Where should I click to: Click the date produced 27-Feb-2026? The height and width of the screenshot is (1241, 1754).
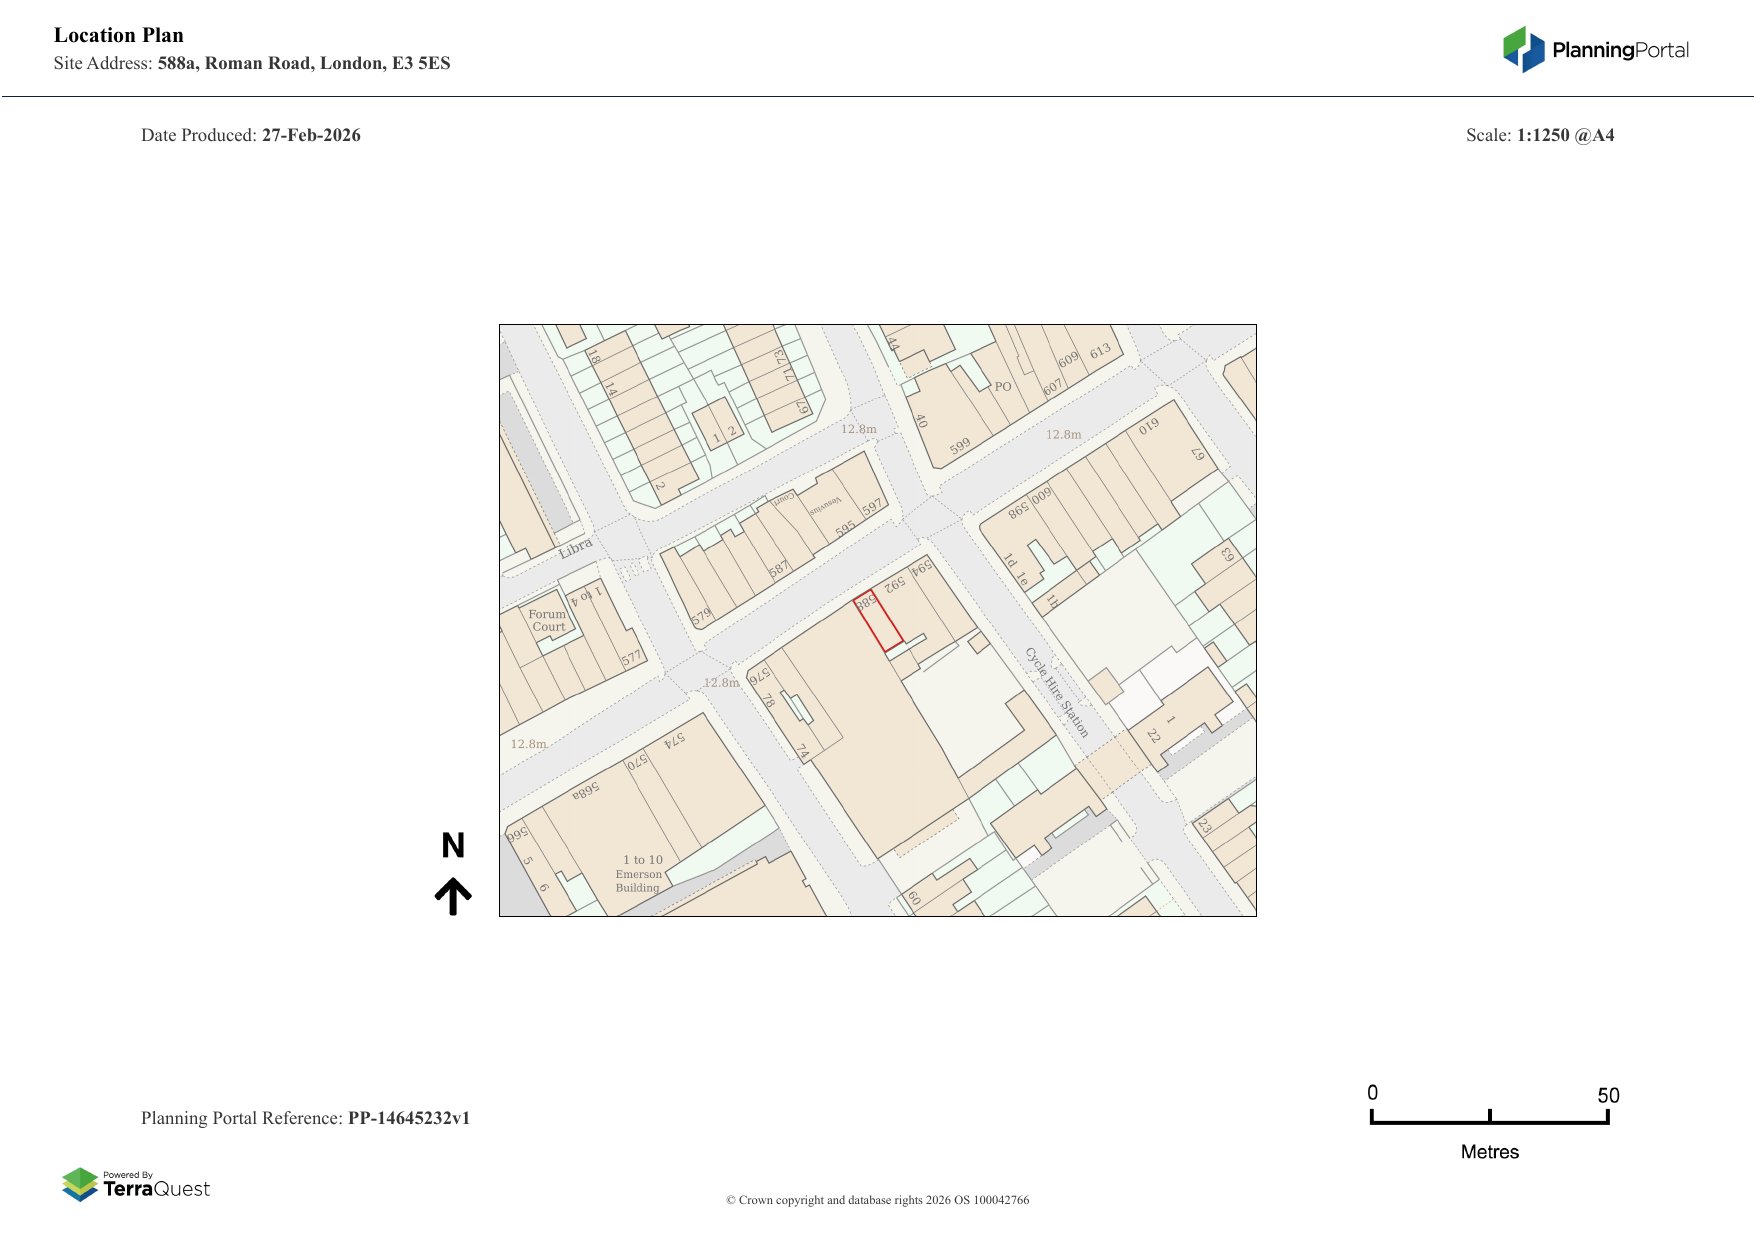(x=311, y=135)
